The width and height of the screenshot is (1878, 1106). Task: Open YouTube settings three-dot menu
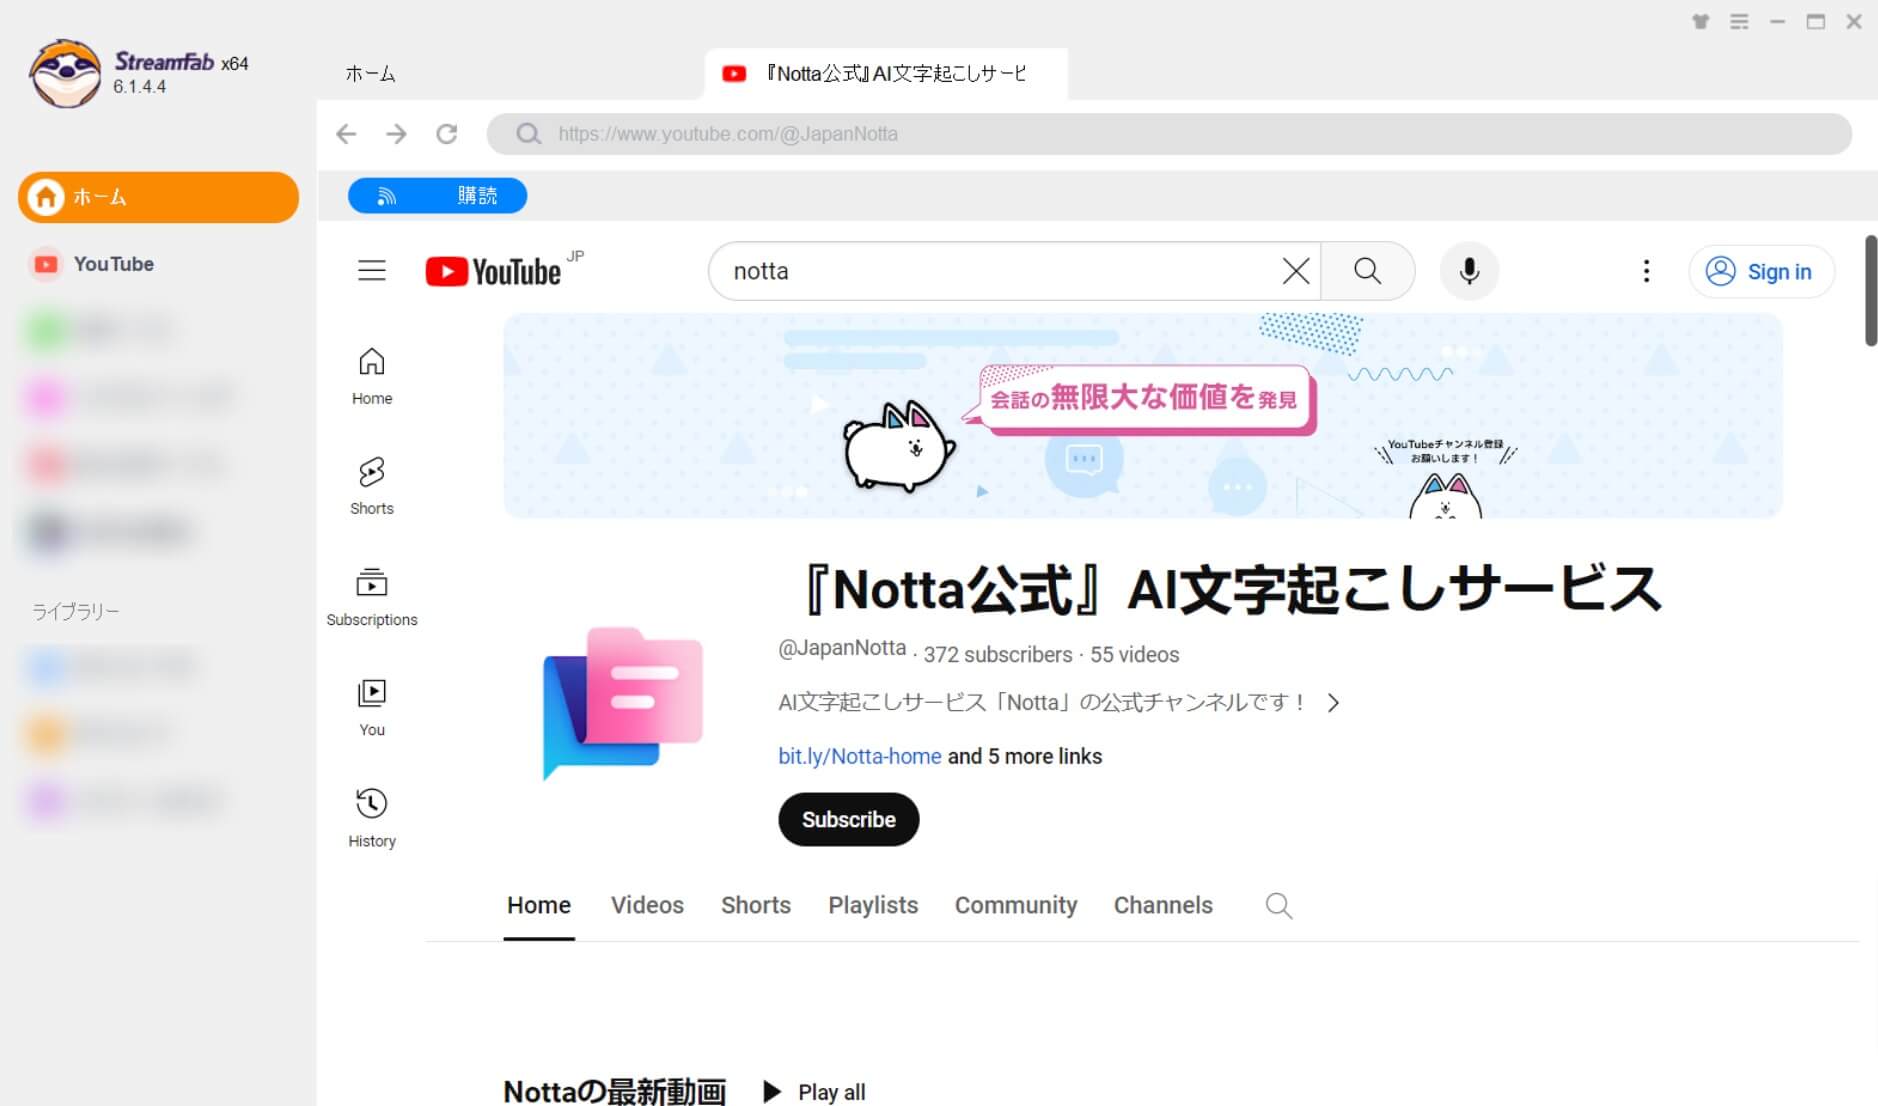click(1646, 271)
